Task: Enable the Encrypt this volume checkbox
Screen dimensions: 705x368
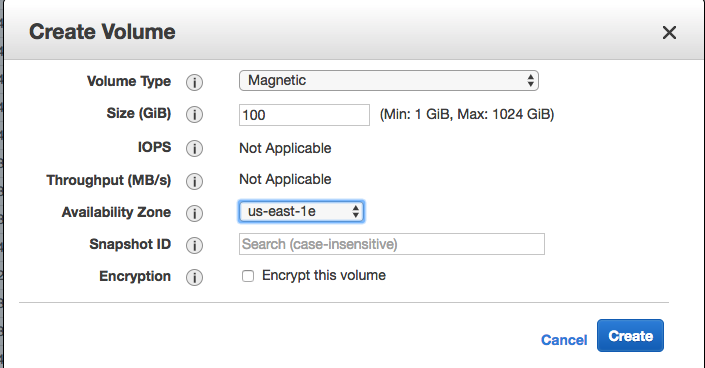Action: 248,276
